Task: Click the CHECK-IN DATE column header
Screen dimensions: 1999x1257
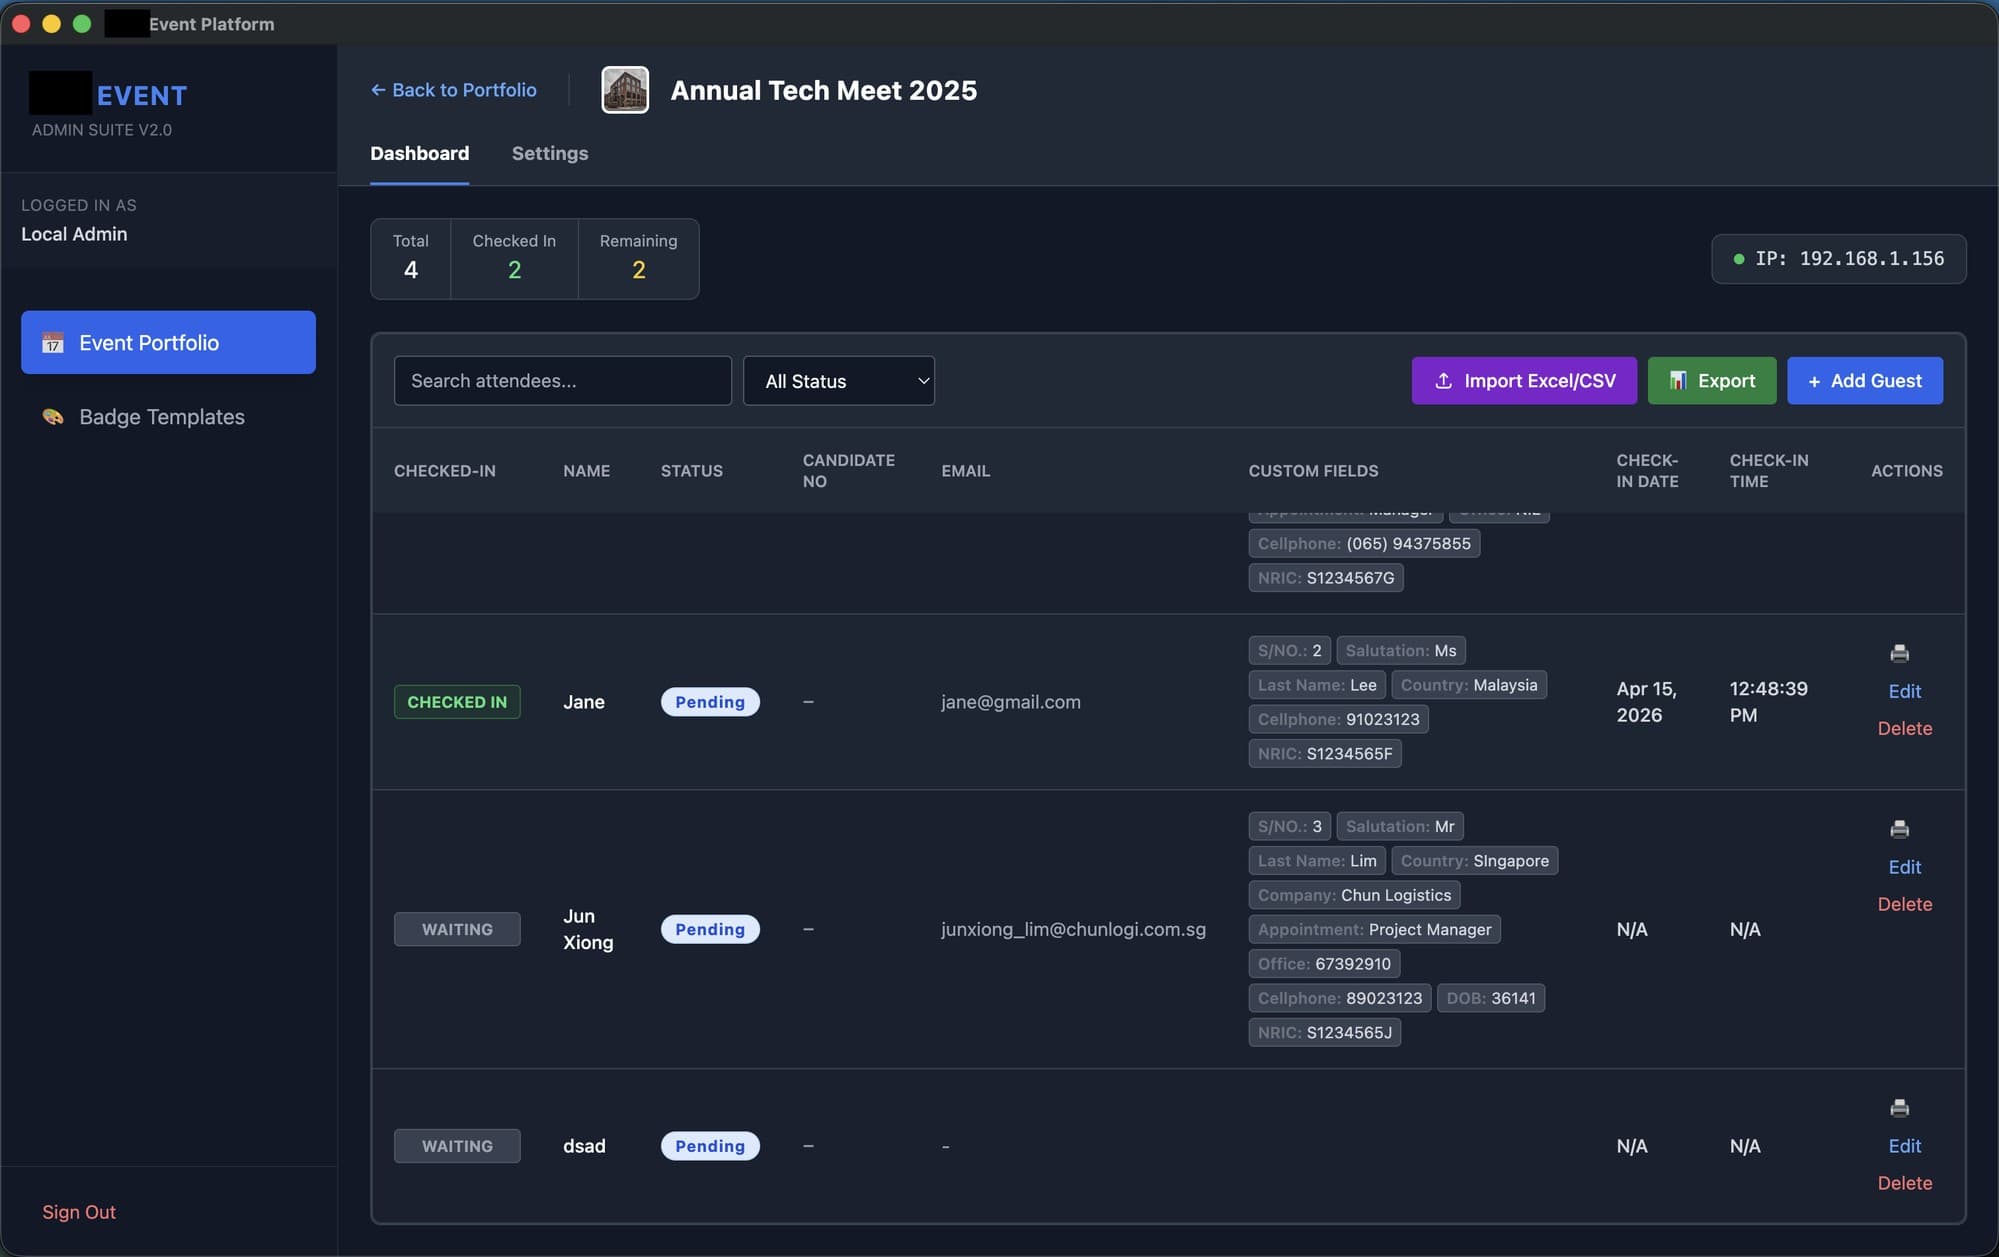Action: [x=1647, y=471]
